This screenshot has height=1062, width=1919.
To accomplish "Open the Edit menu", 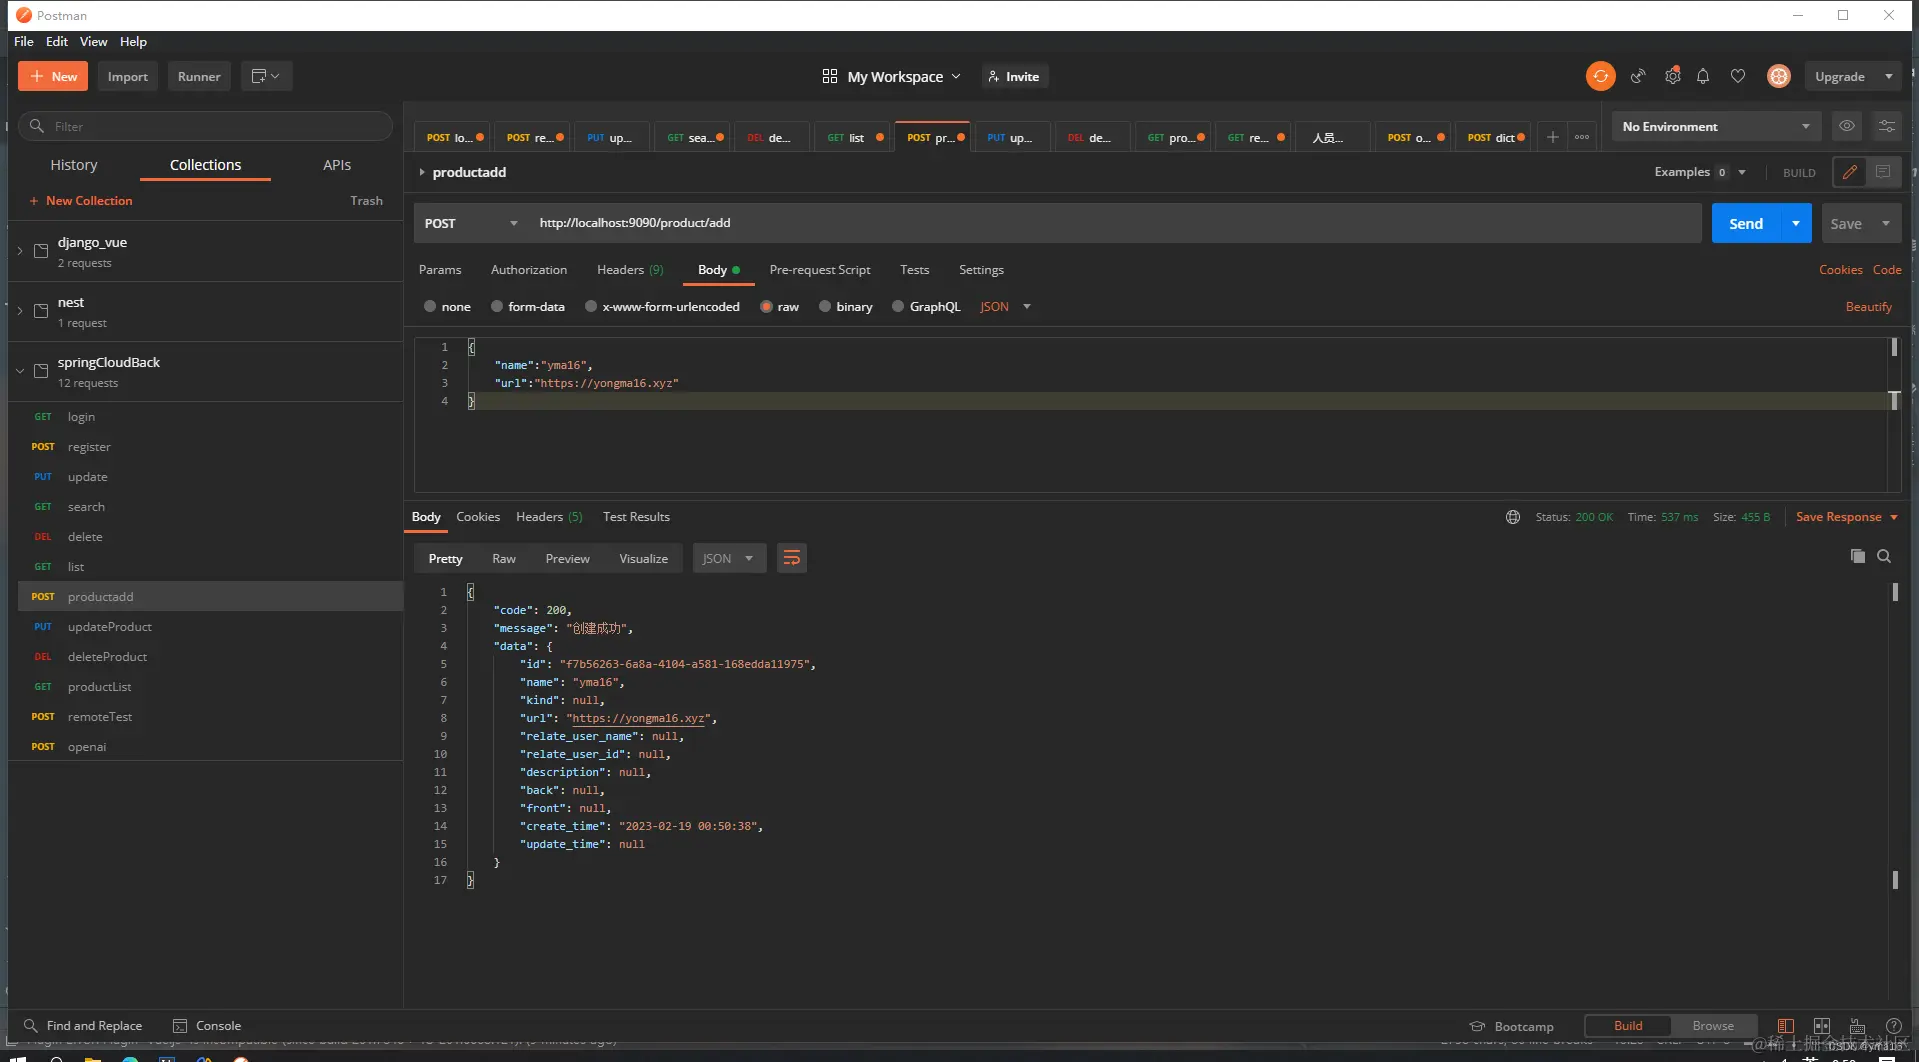I will 57,41.
